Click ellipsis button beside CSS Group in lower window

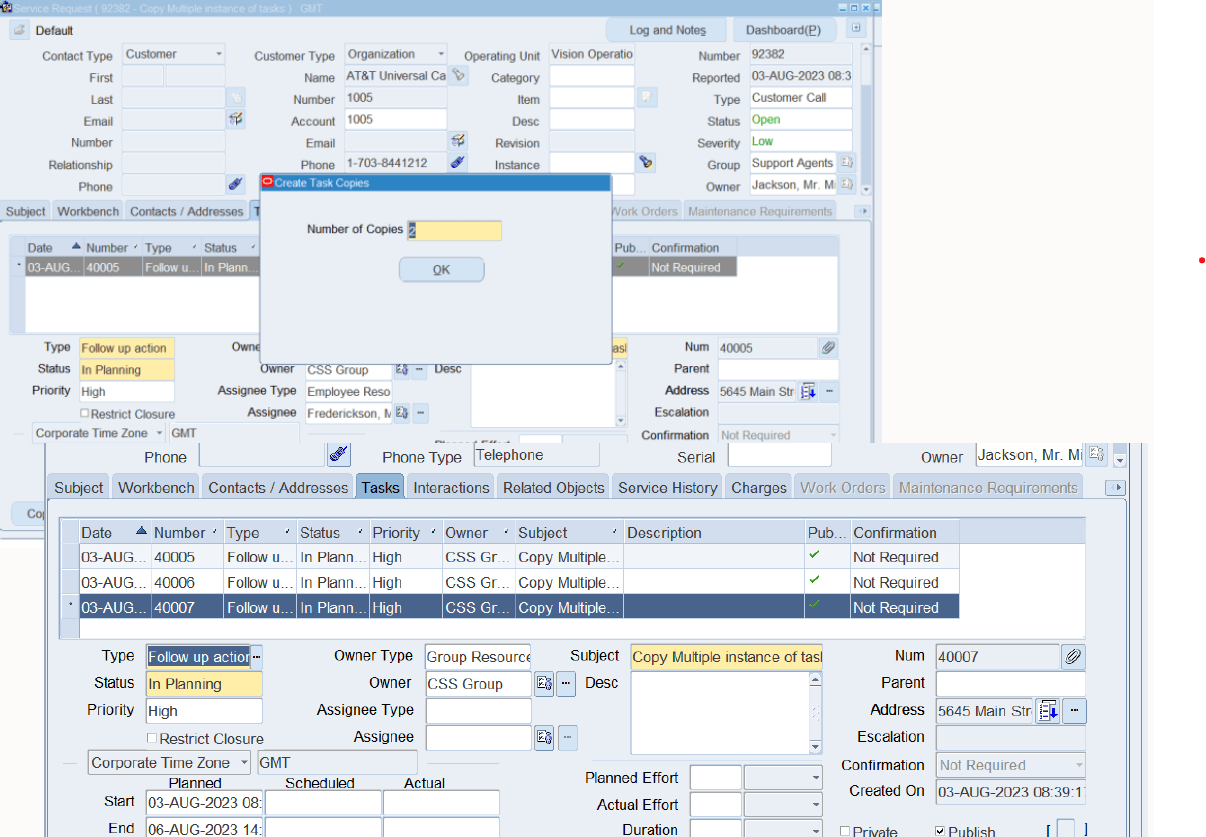click(x=567, y=684)
